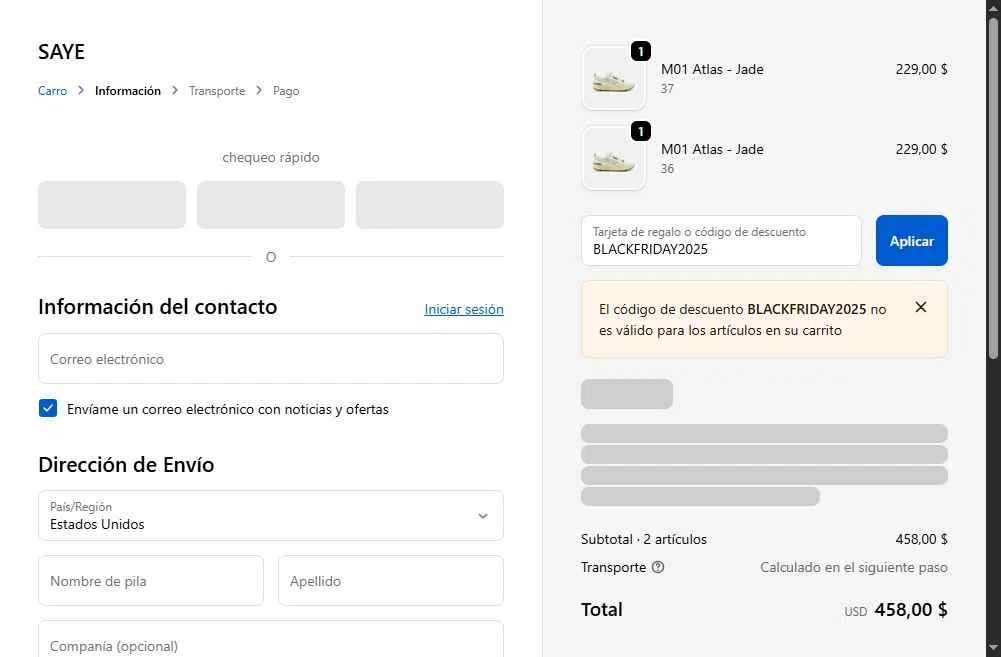Click the SAYE store logo
The image size is (1001, 657).
point(61,52)
